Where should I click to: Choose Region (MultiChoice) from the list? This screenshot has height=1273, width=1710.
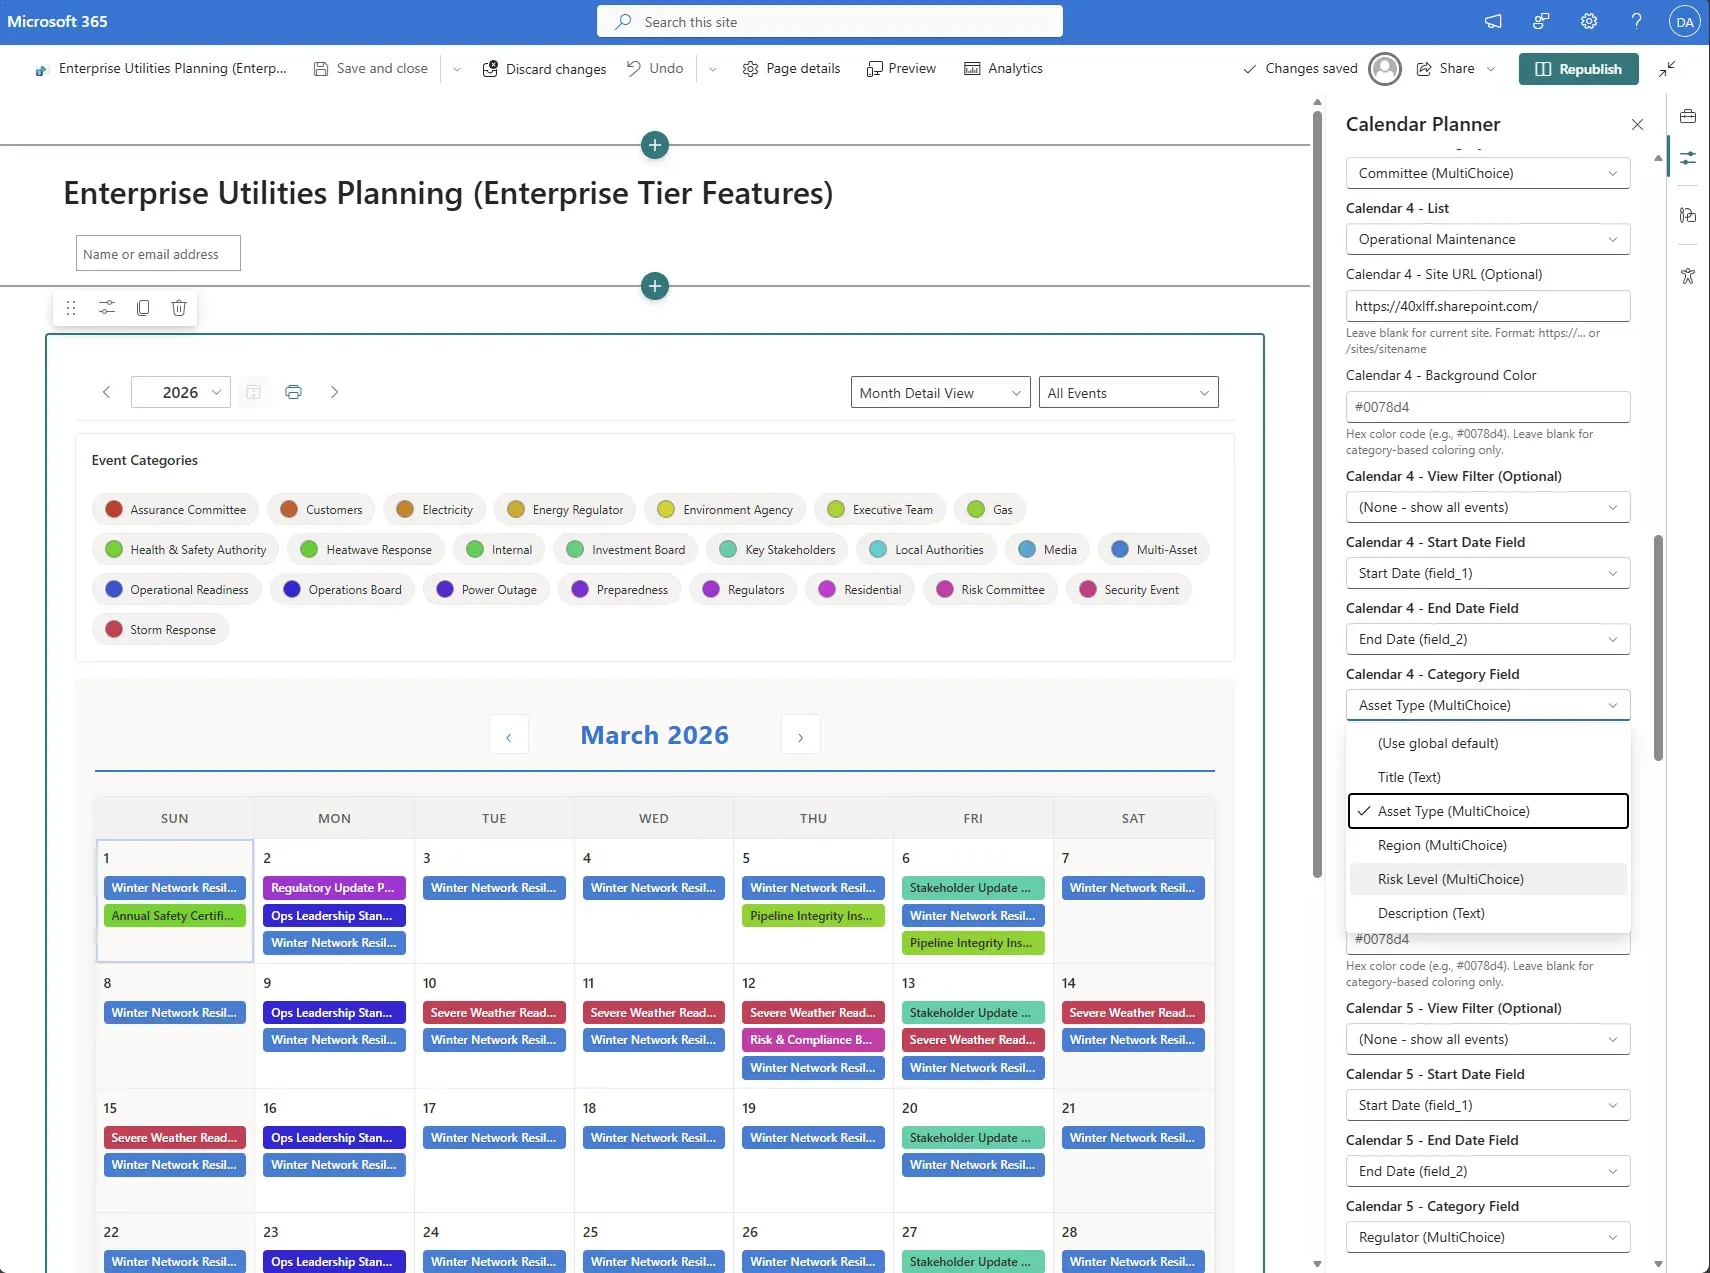tap(1441, 845)
